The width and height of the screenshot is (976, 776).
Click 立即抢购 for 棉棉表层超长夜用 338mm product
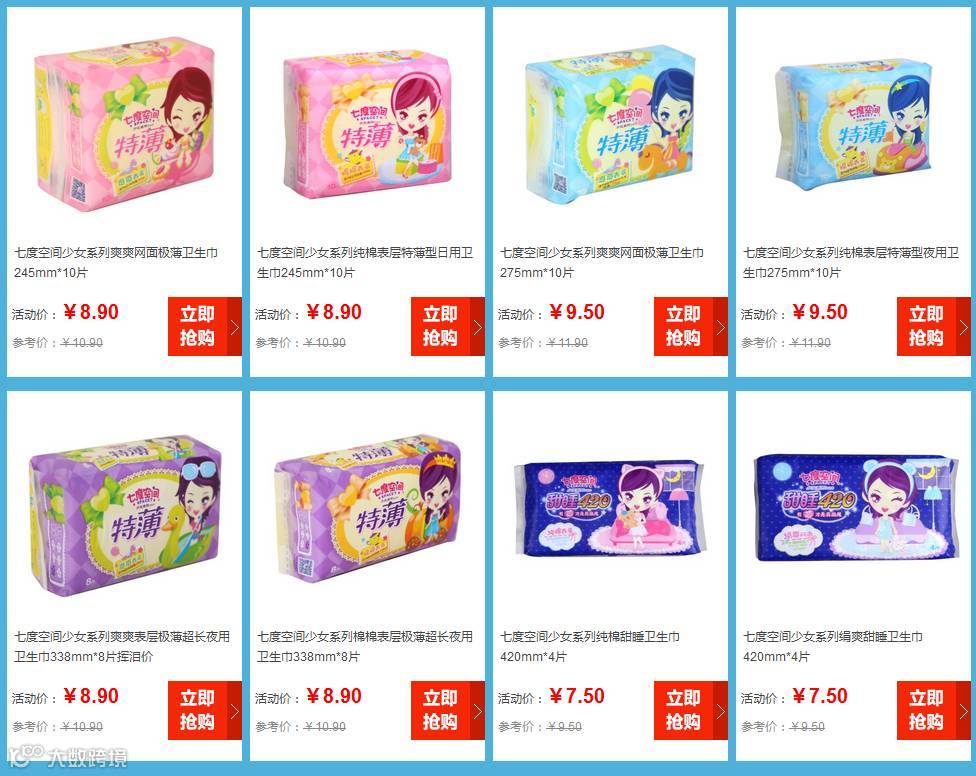tap(448, 710)
